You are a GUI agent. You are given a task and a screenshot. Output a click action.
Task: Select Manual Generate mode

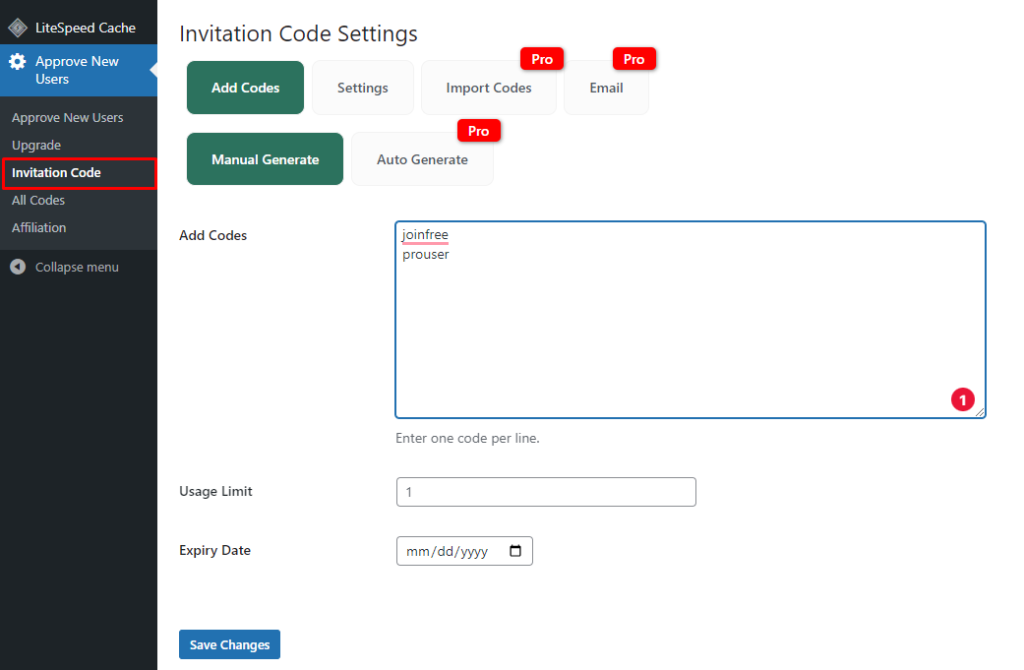tap(264, 158)
